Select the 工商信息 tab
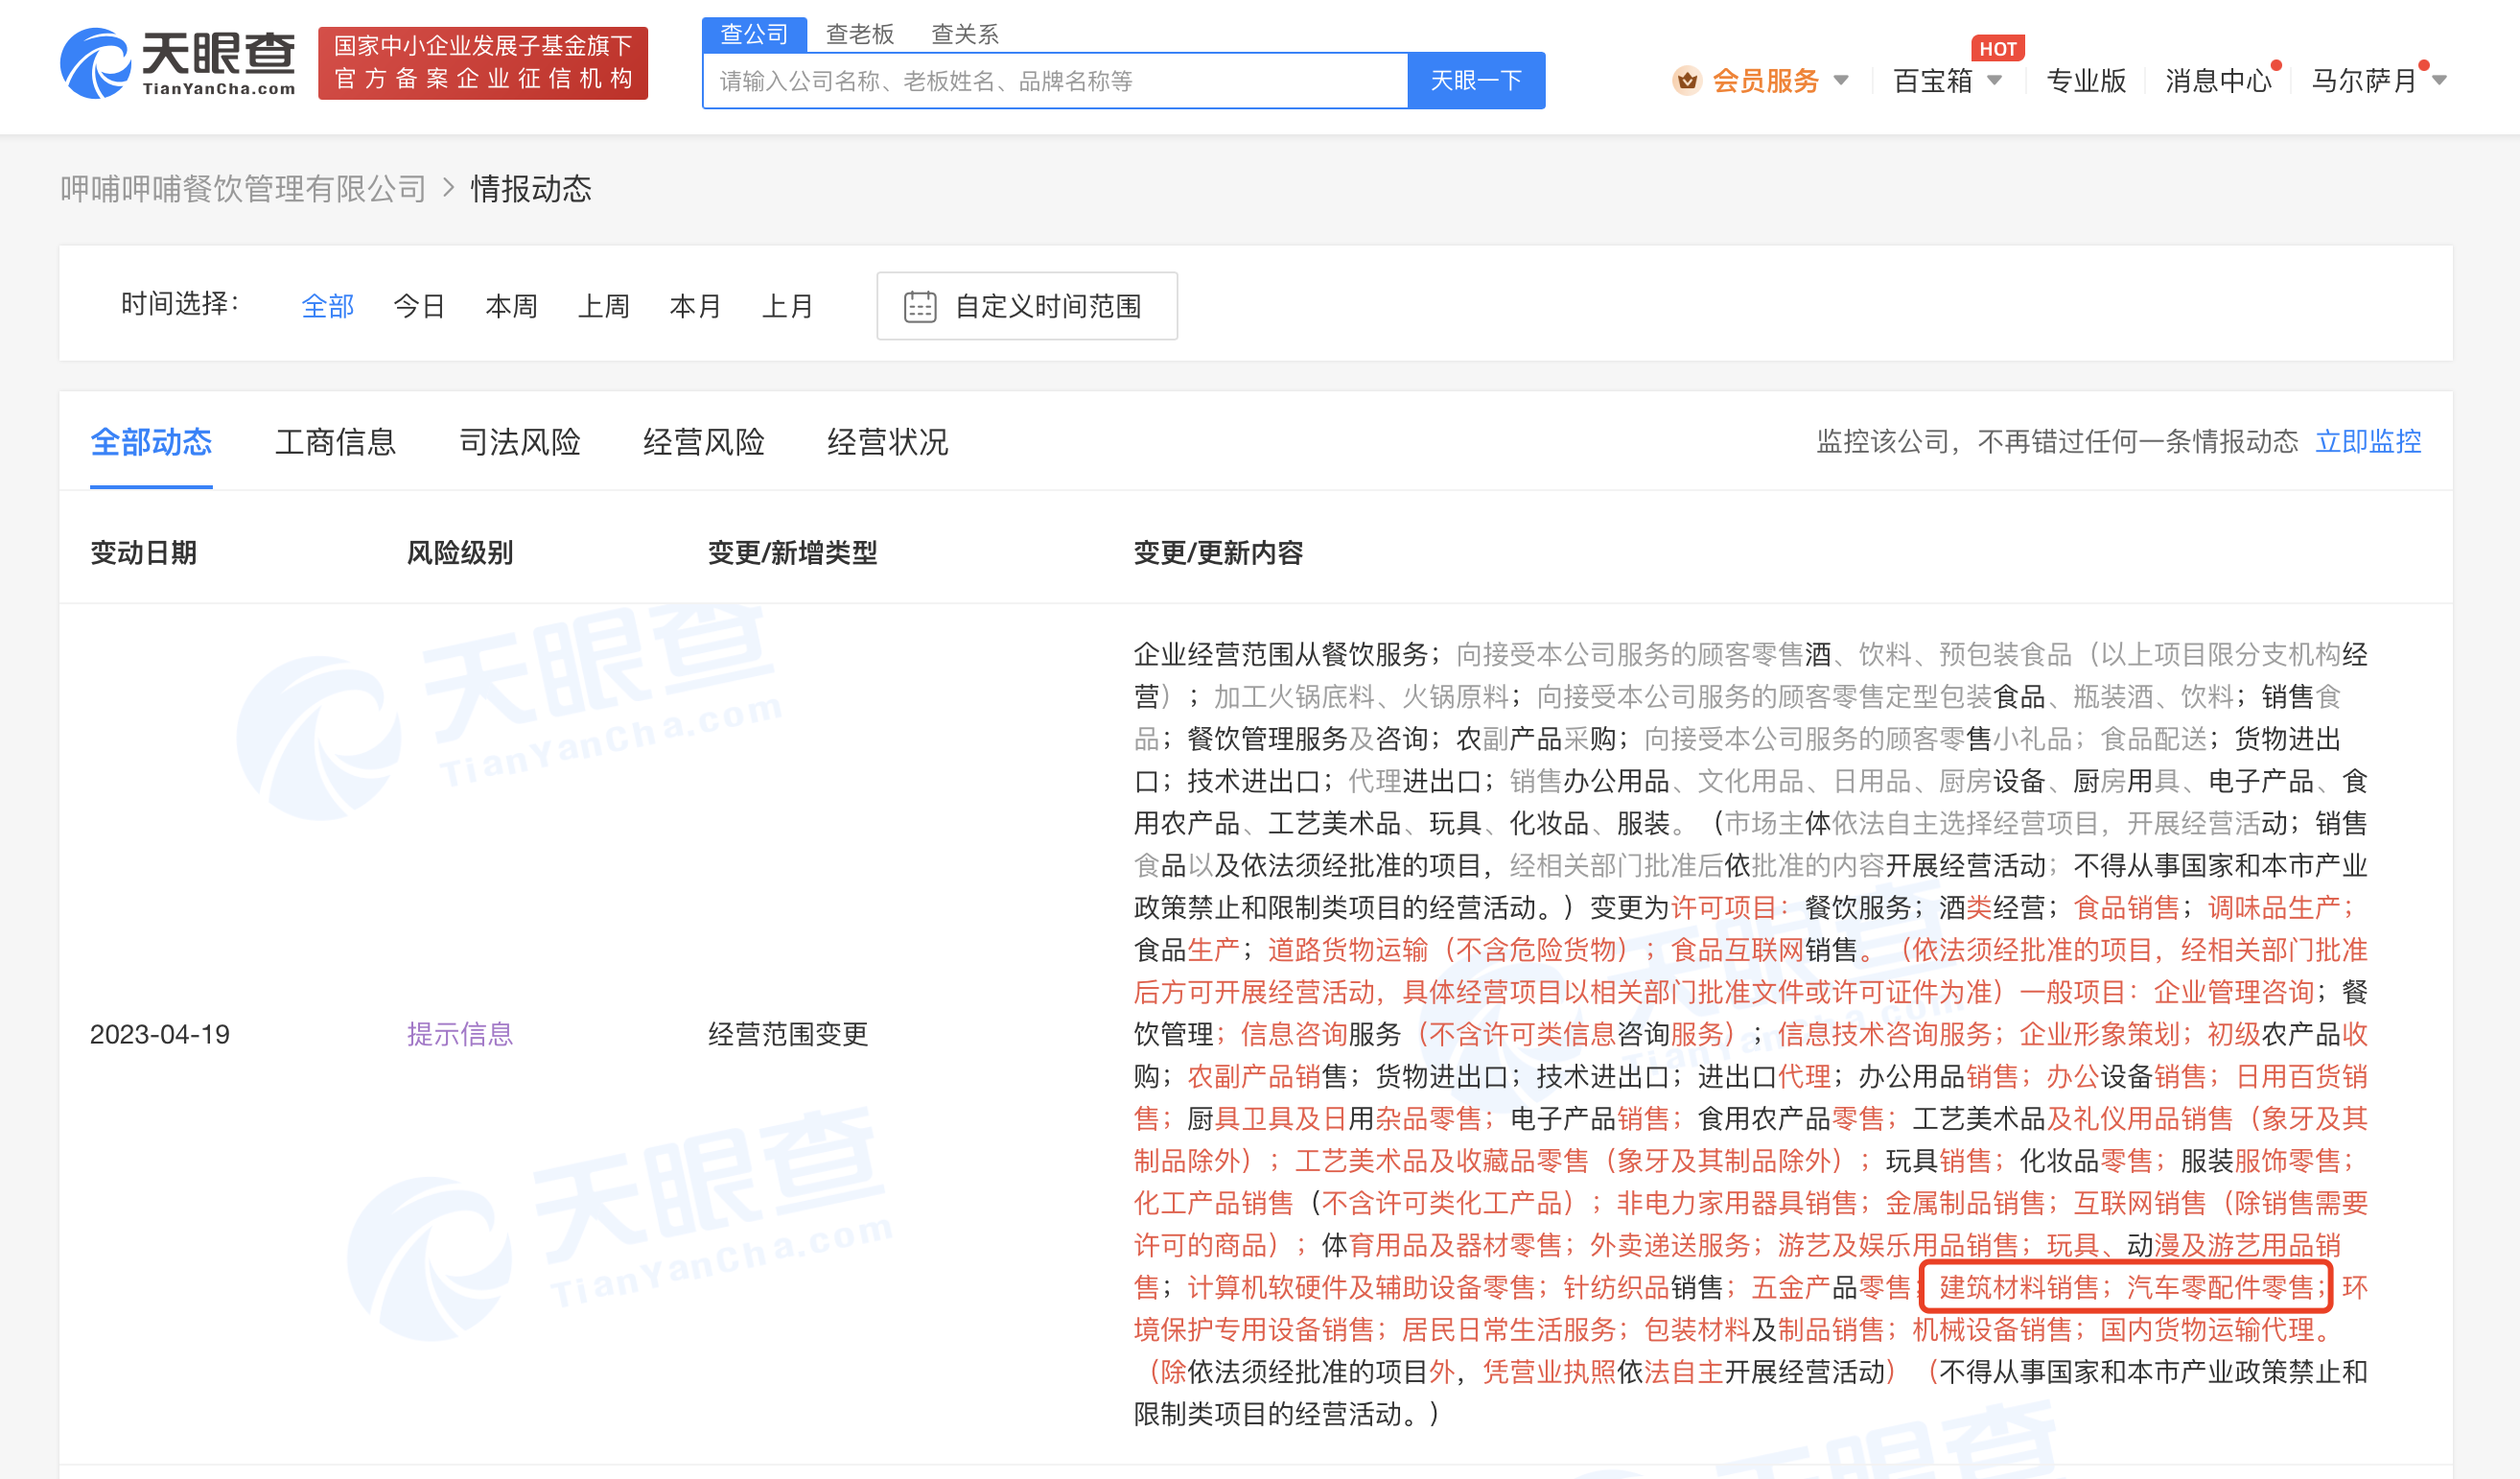Screen dimensions: 2520x1479 coord(335,441)
